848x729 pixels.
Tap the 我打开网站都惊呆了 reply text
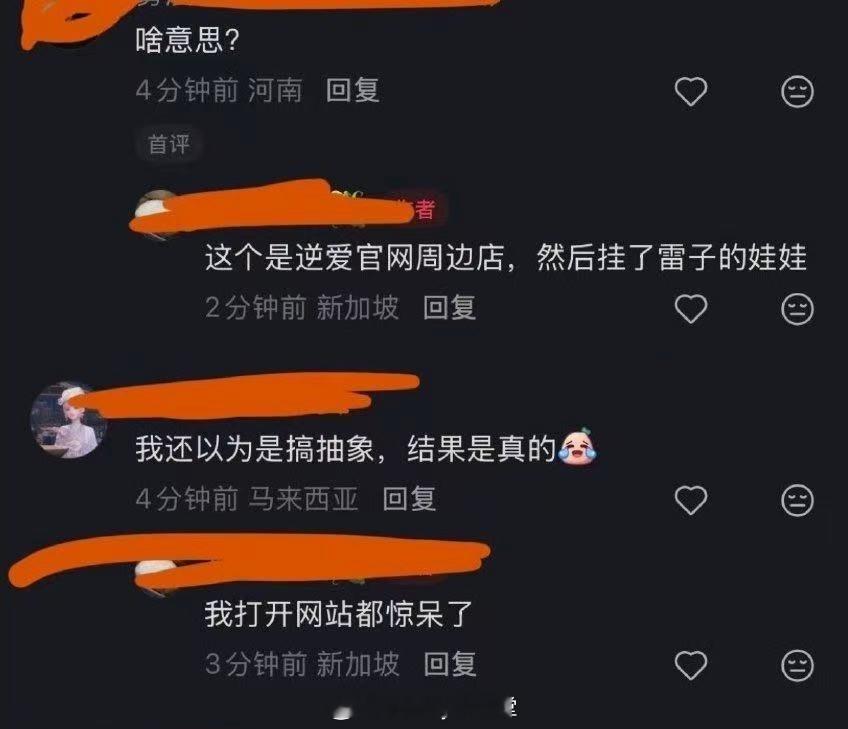coord(339,614)
